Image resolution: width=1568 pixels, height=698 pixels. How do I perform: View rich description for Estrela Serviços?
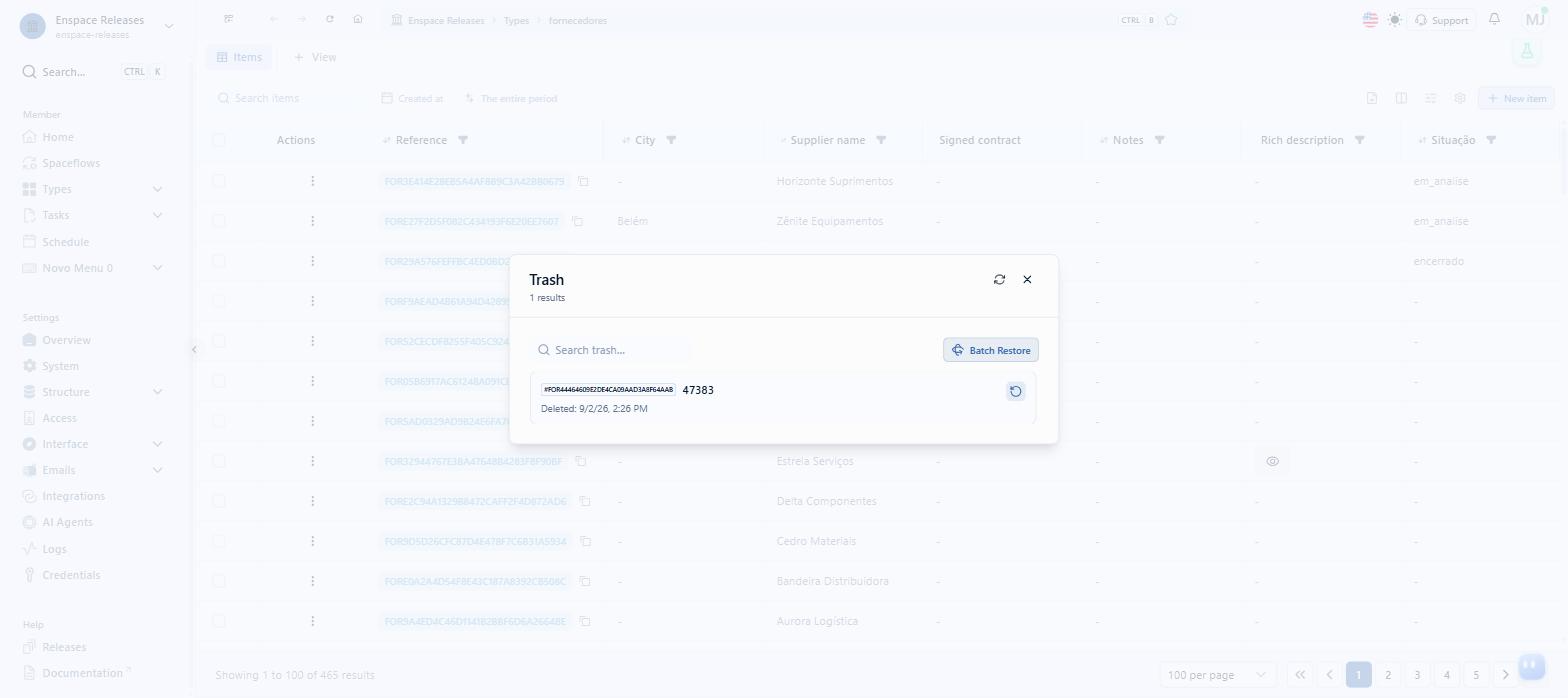point(1272,461)
